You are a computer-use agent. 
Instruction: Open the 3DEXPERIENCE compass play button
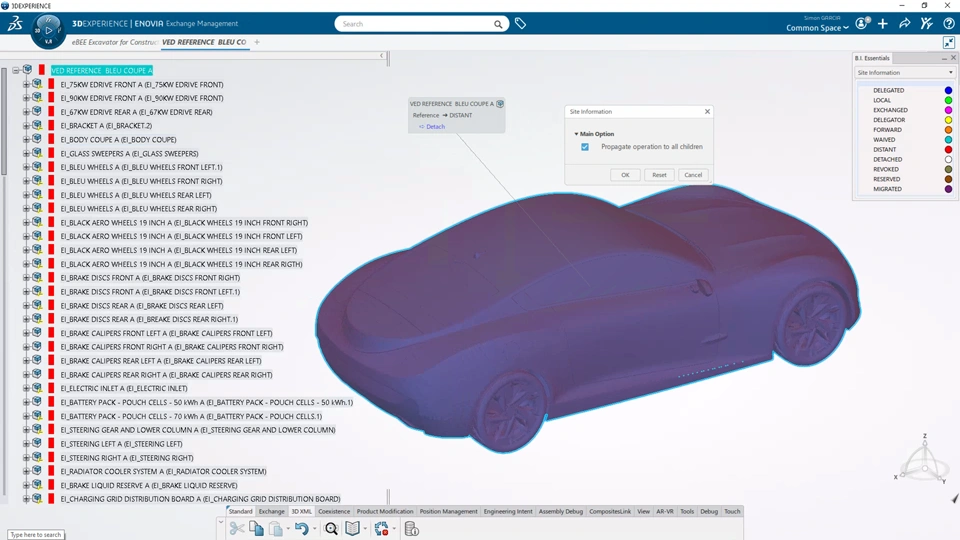coord(48,30)
